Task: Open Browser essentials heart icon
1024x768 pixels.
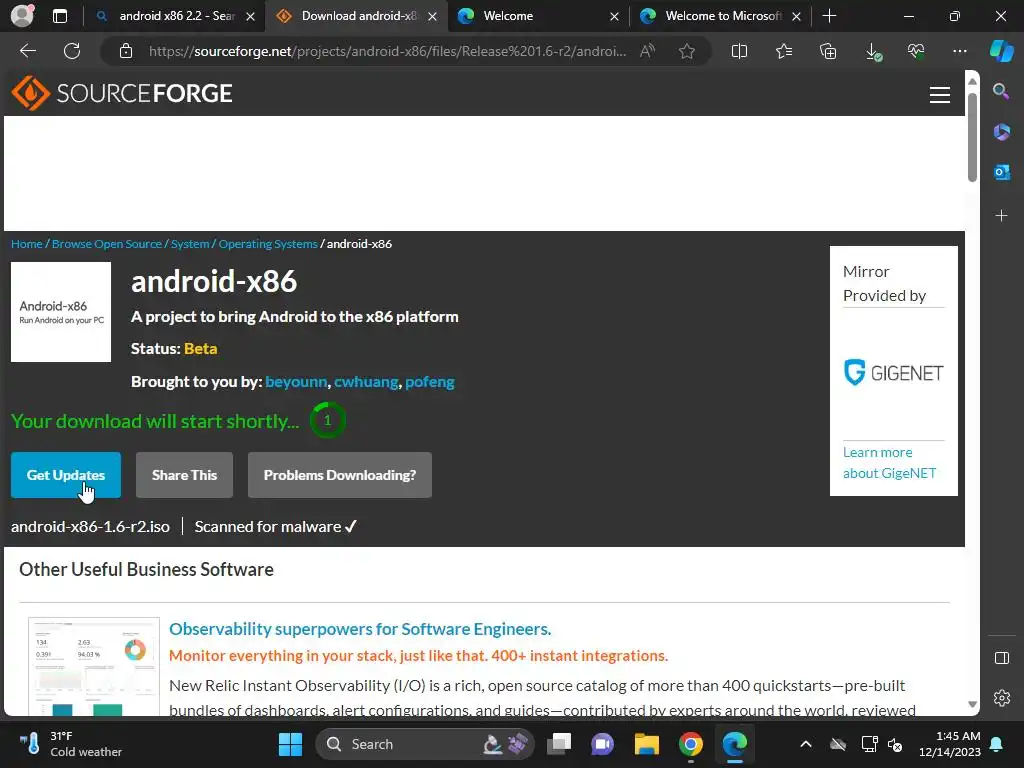Action: [916, 51]
